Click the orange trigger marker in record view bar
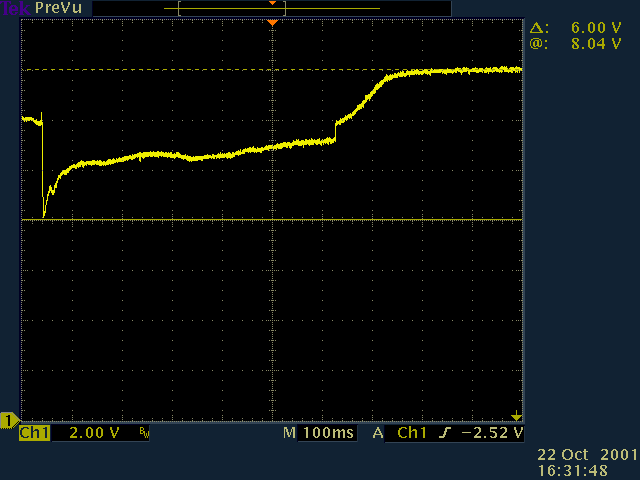 click(x=271, y=3)
